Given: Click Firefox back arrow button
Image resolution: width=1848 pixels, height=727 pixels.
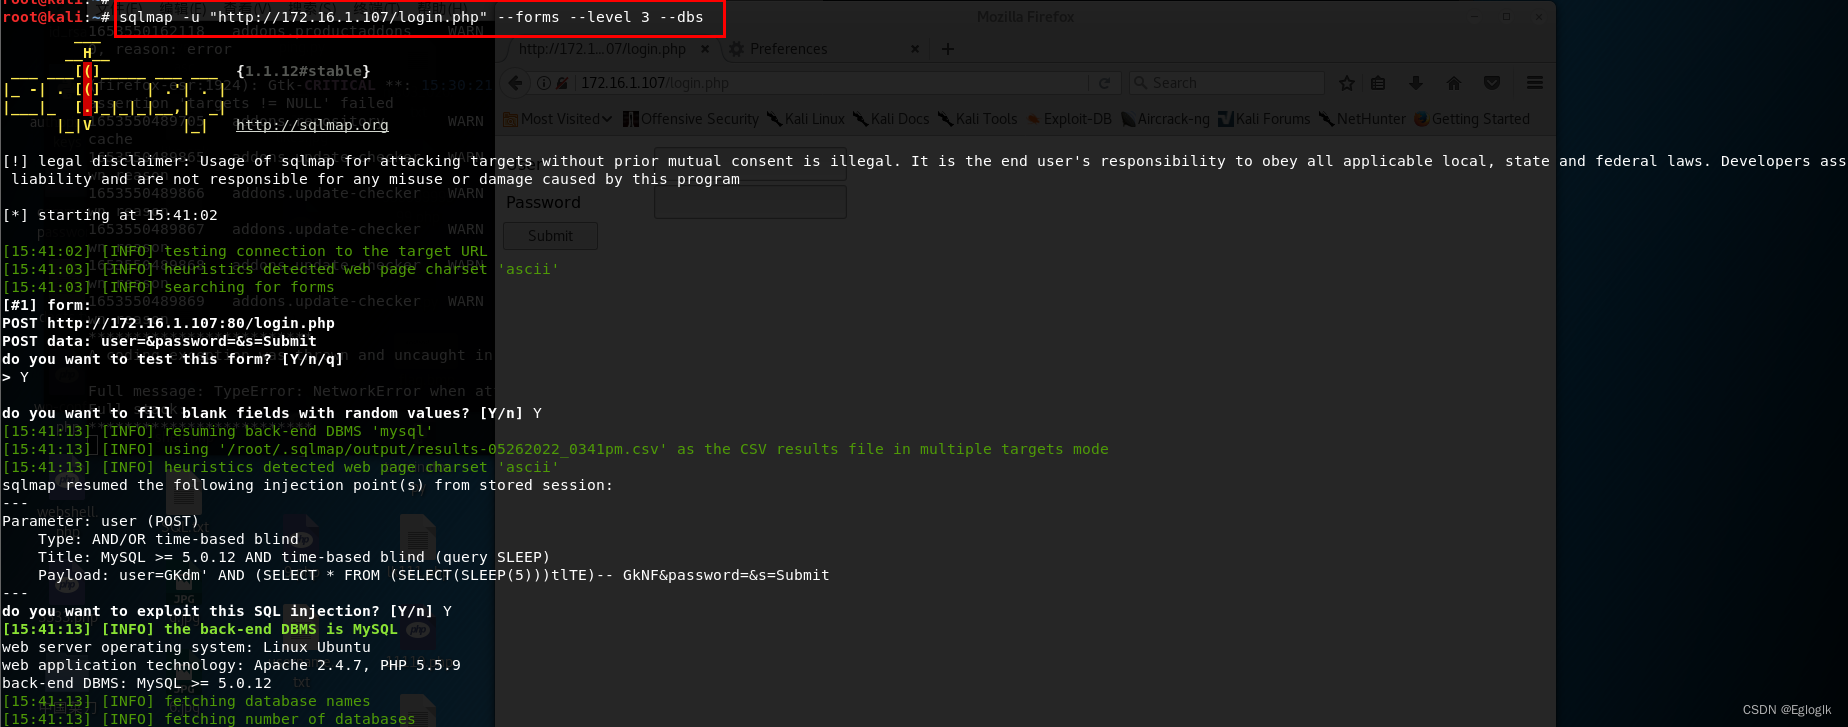Looking at the screenshot, I should [x=515, y=83].
